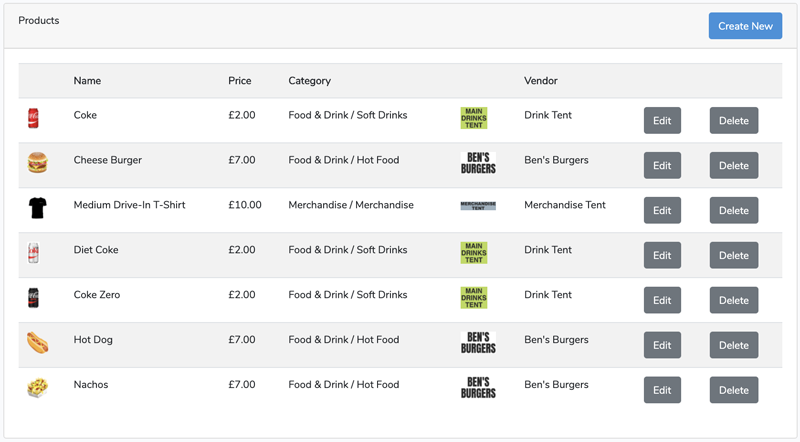Click the Cheese Burger product image
This screenshot has height=442, width=800.
(x=37, y=163)
